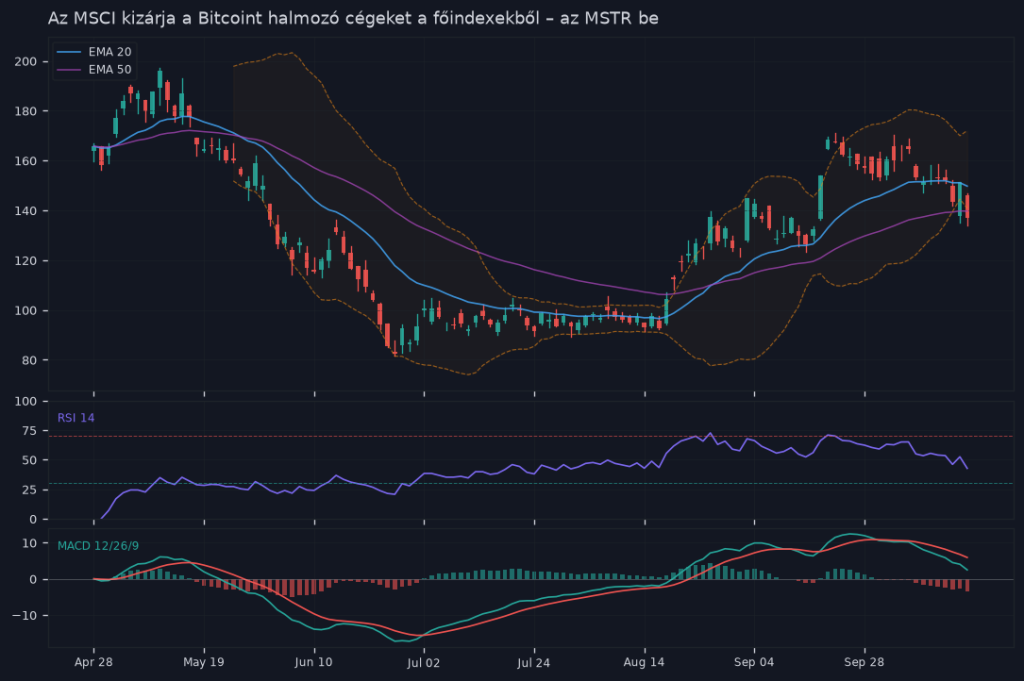
Task: Click the 160 price axis label
Action: pos(26,161)
